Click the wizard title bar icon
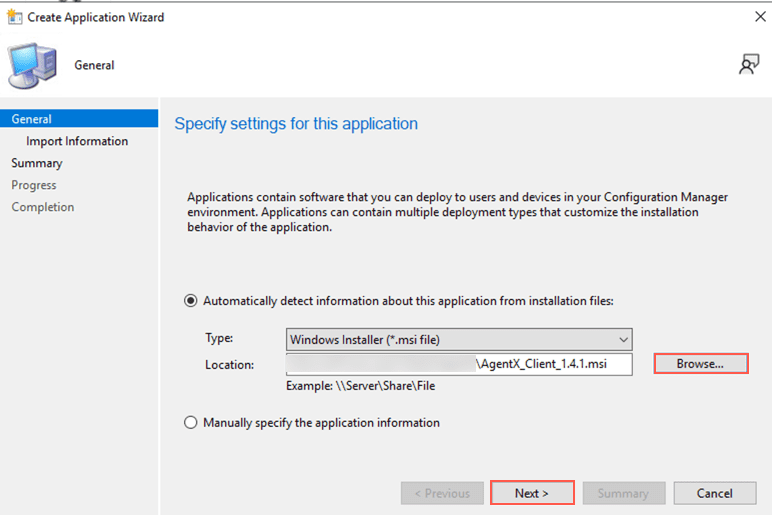The width and height of the screenshot is (772, 515). pyautogui.click(x=15, y=17)
